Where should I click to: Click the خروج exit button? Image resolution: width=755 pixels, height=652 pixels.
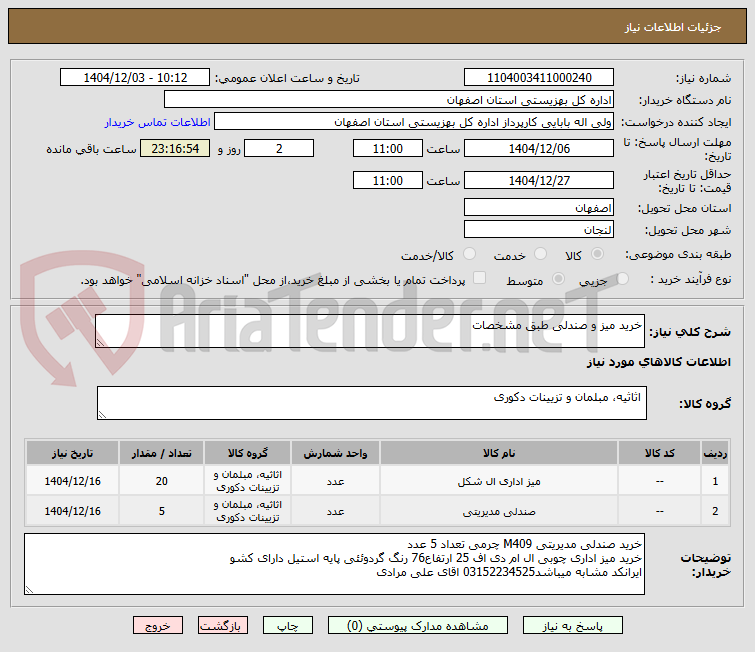[158, 626]
